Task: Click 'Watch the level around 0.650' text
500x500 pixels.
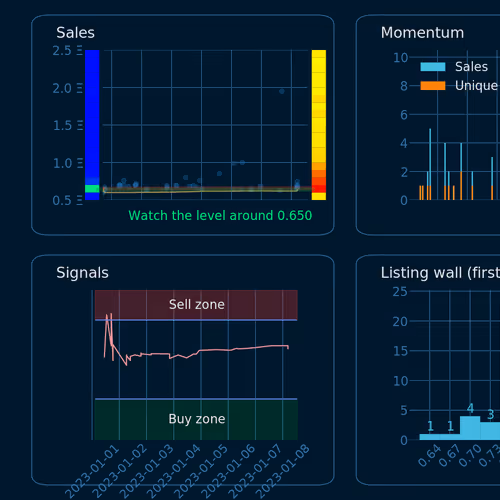Action: [220, 215]
